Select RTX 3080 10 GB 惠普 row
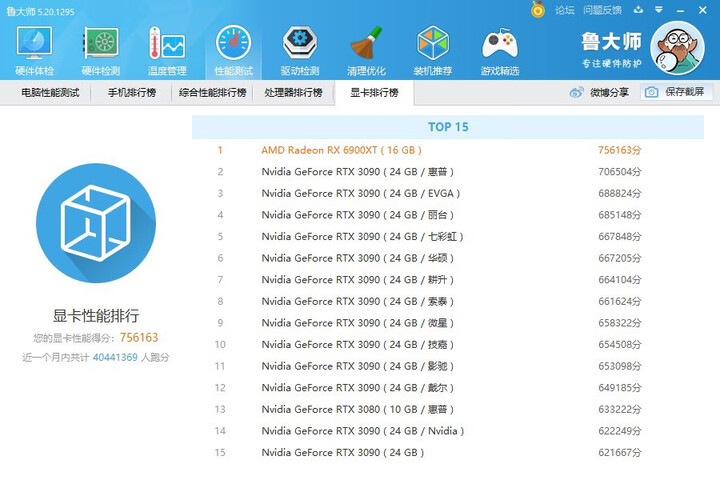 448,409
